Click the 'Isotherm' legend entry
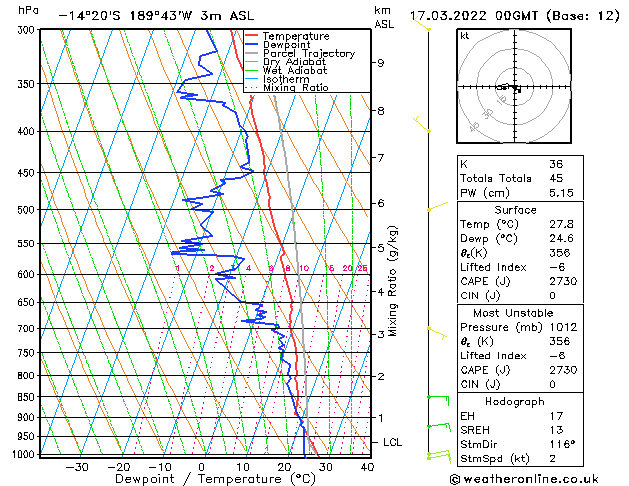The height and width of the screenshot is (486, 629). click(286, 79)
